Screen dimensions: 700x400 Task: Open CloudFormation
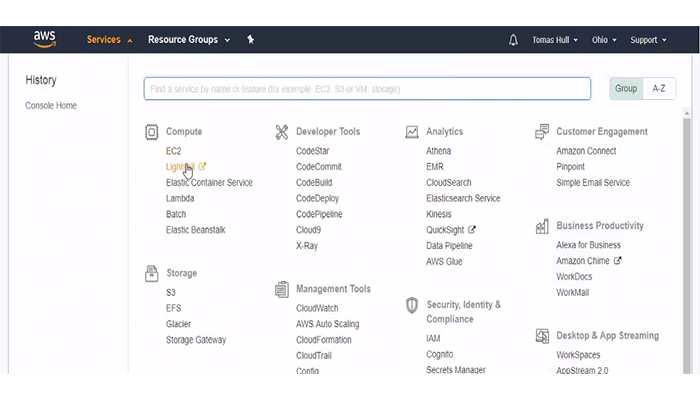(324, 340)
